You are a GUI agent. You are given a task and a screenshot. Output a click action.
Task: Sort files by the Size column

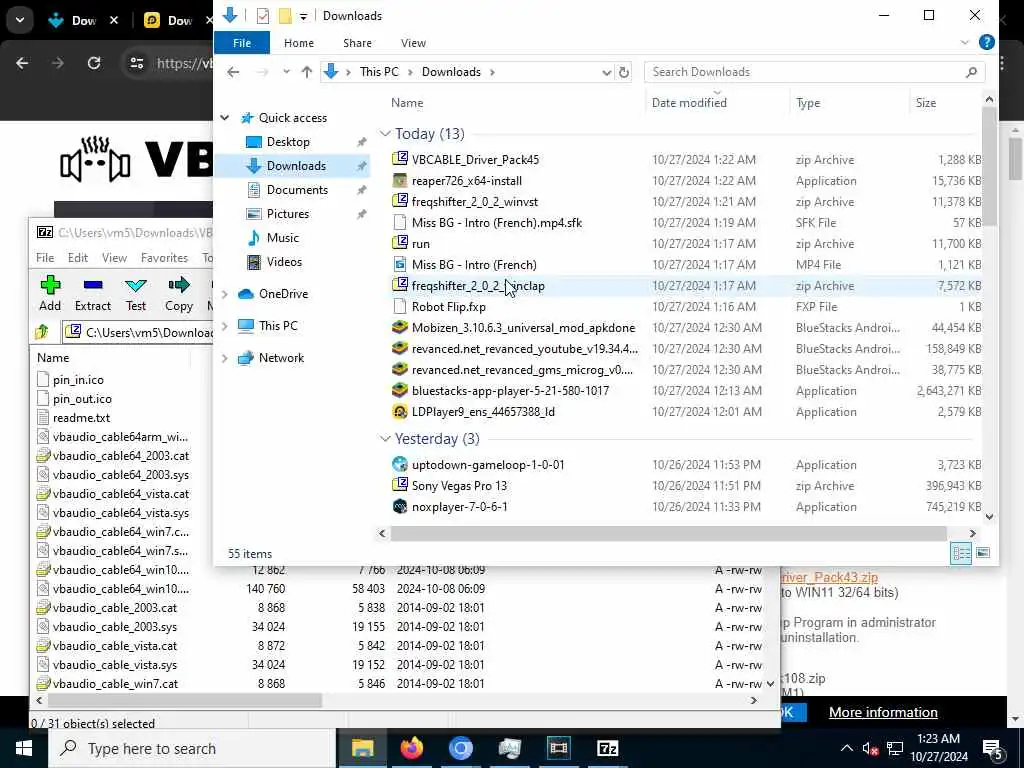pyautogui.click(x=925, y=103)
